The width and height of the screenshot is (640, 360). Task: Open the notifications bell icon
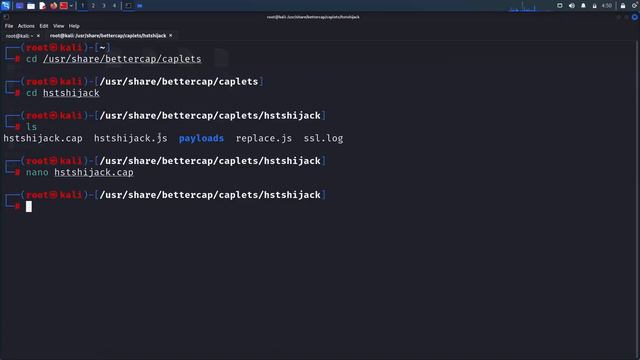(583, 6)
